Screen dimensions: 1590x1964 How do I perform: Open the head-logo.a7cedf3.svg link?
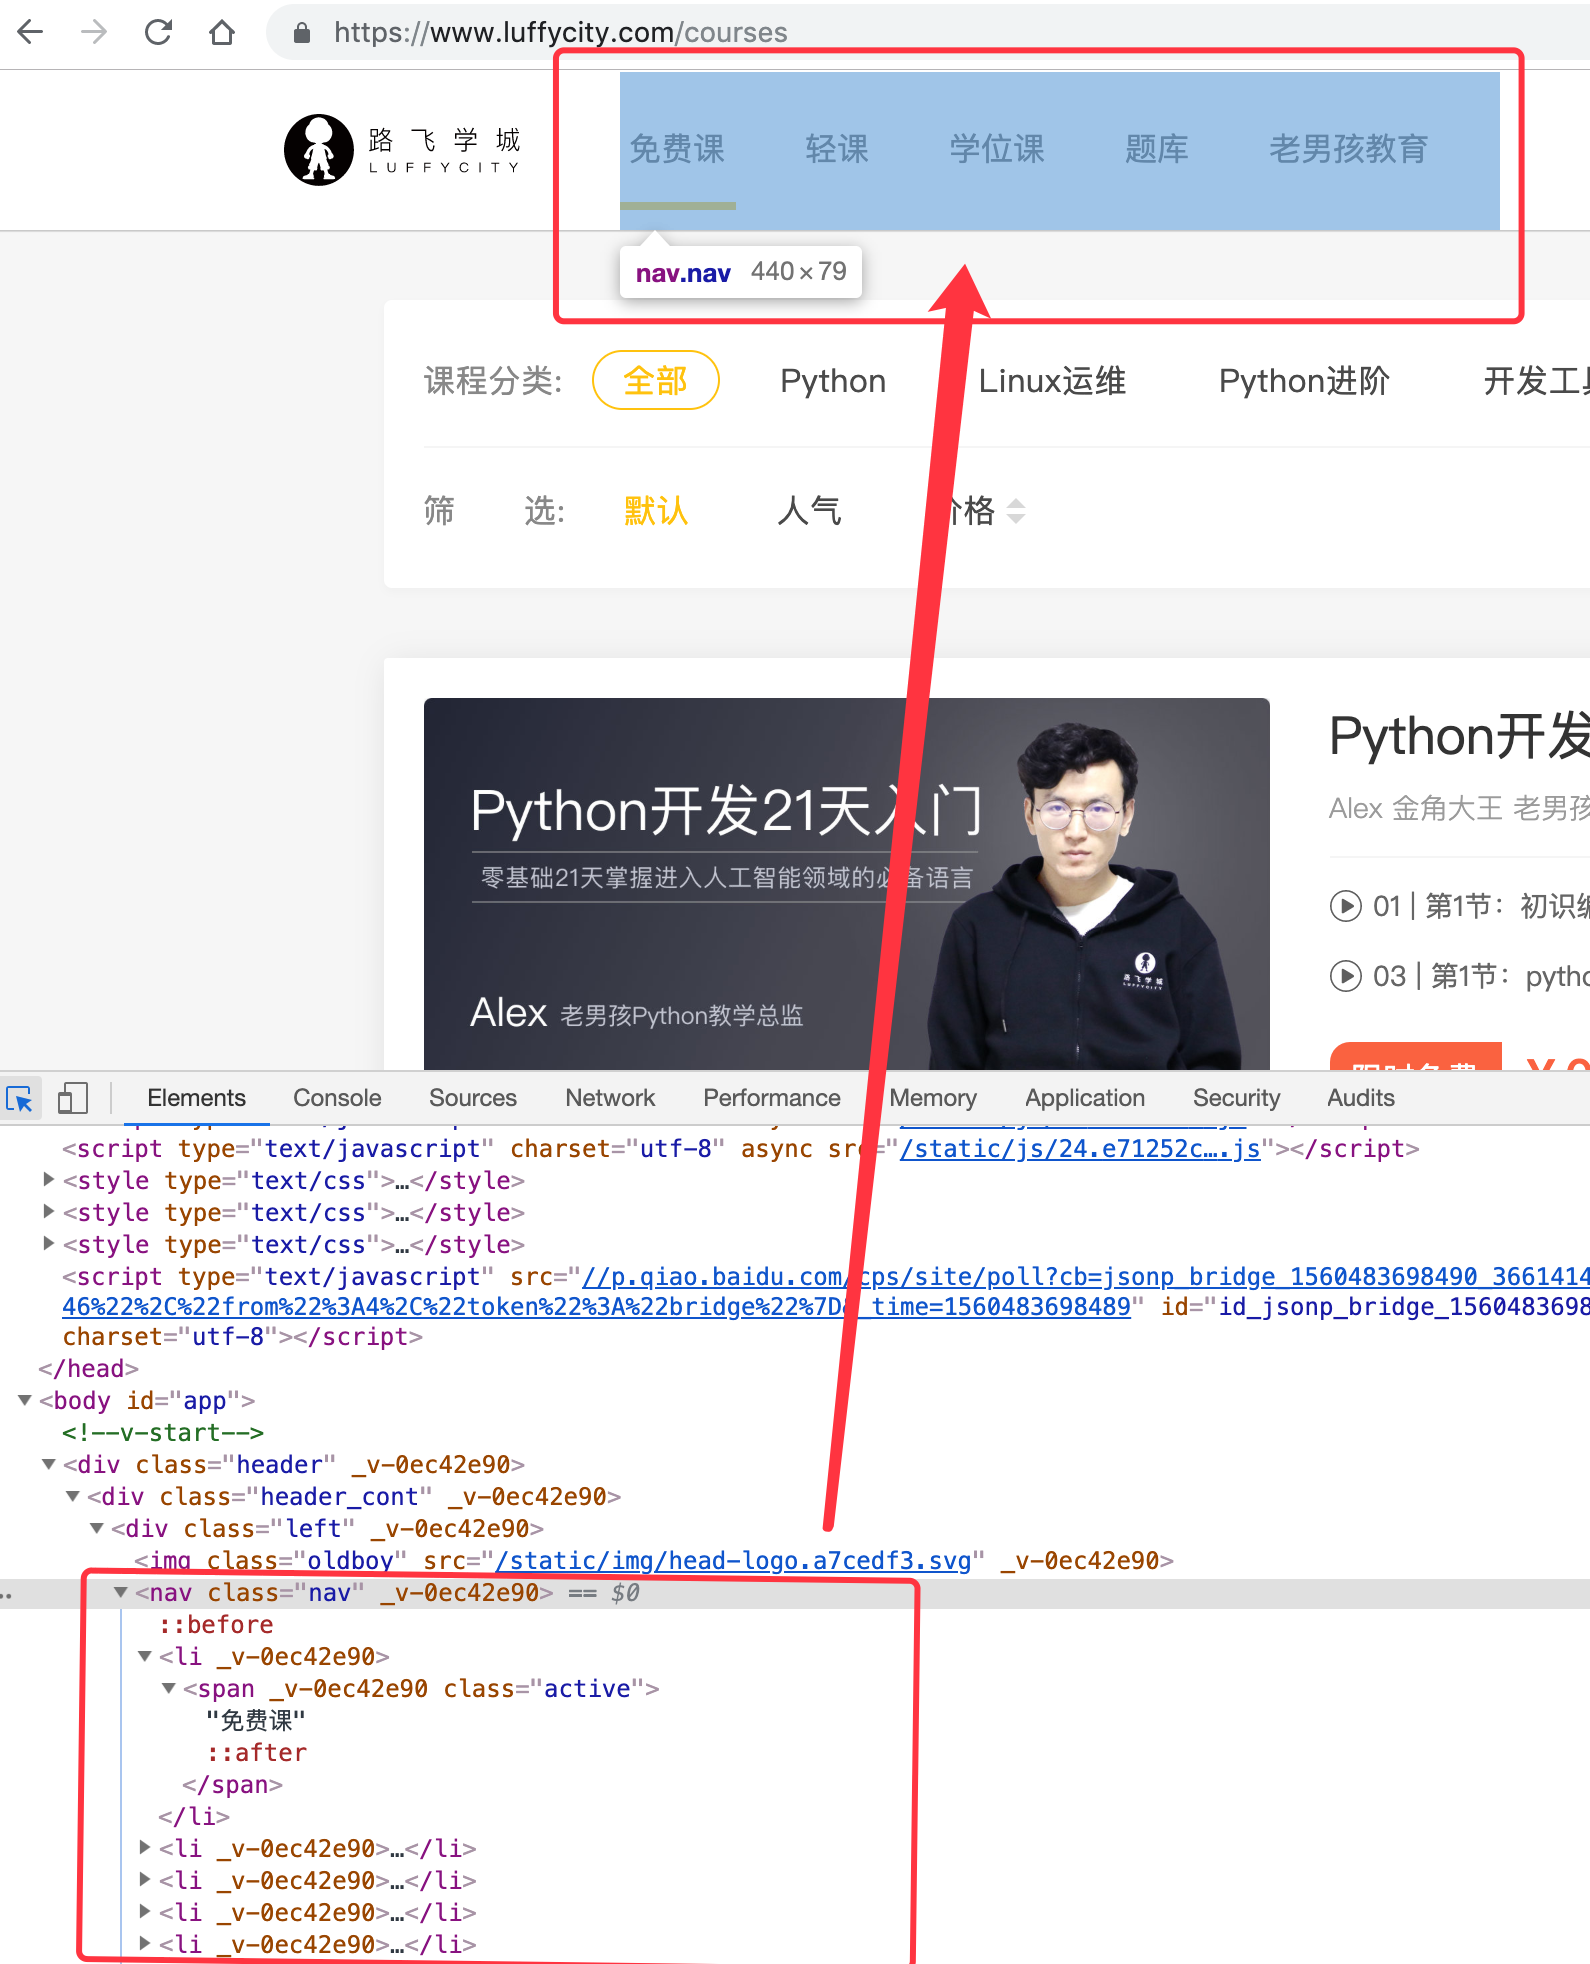(x=733, y=1561)
